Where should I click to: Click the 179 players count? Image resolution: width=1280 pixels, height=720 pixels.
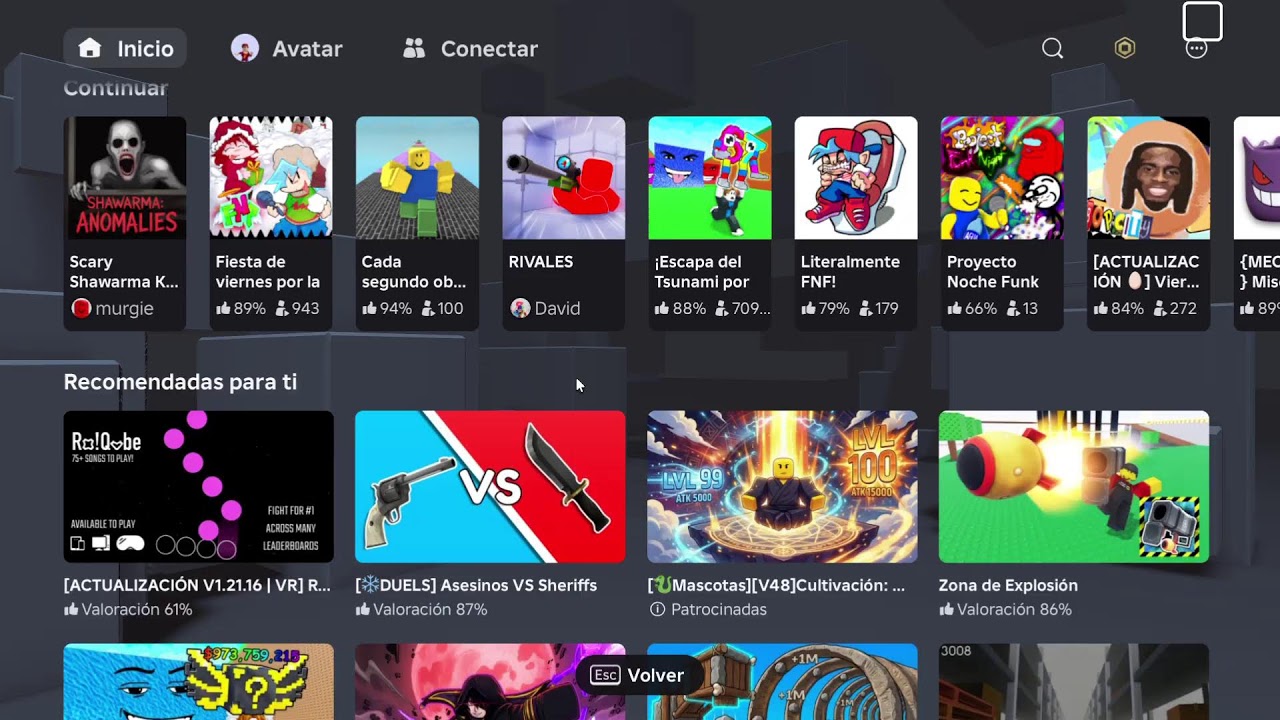coord(879,309)
